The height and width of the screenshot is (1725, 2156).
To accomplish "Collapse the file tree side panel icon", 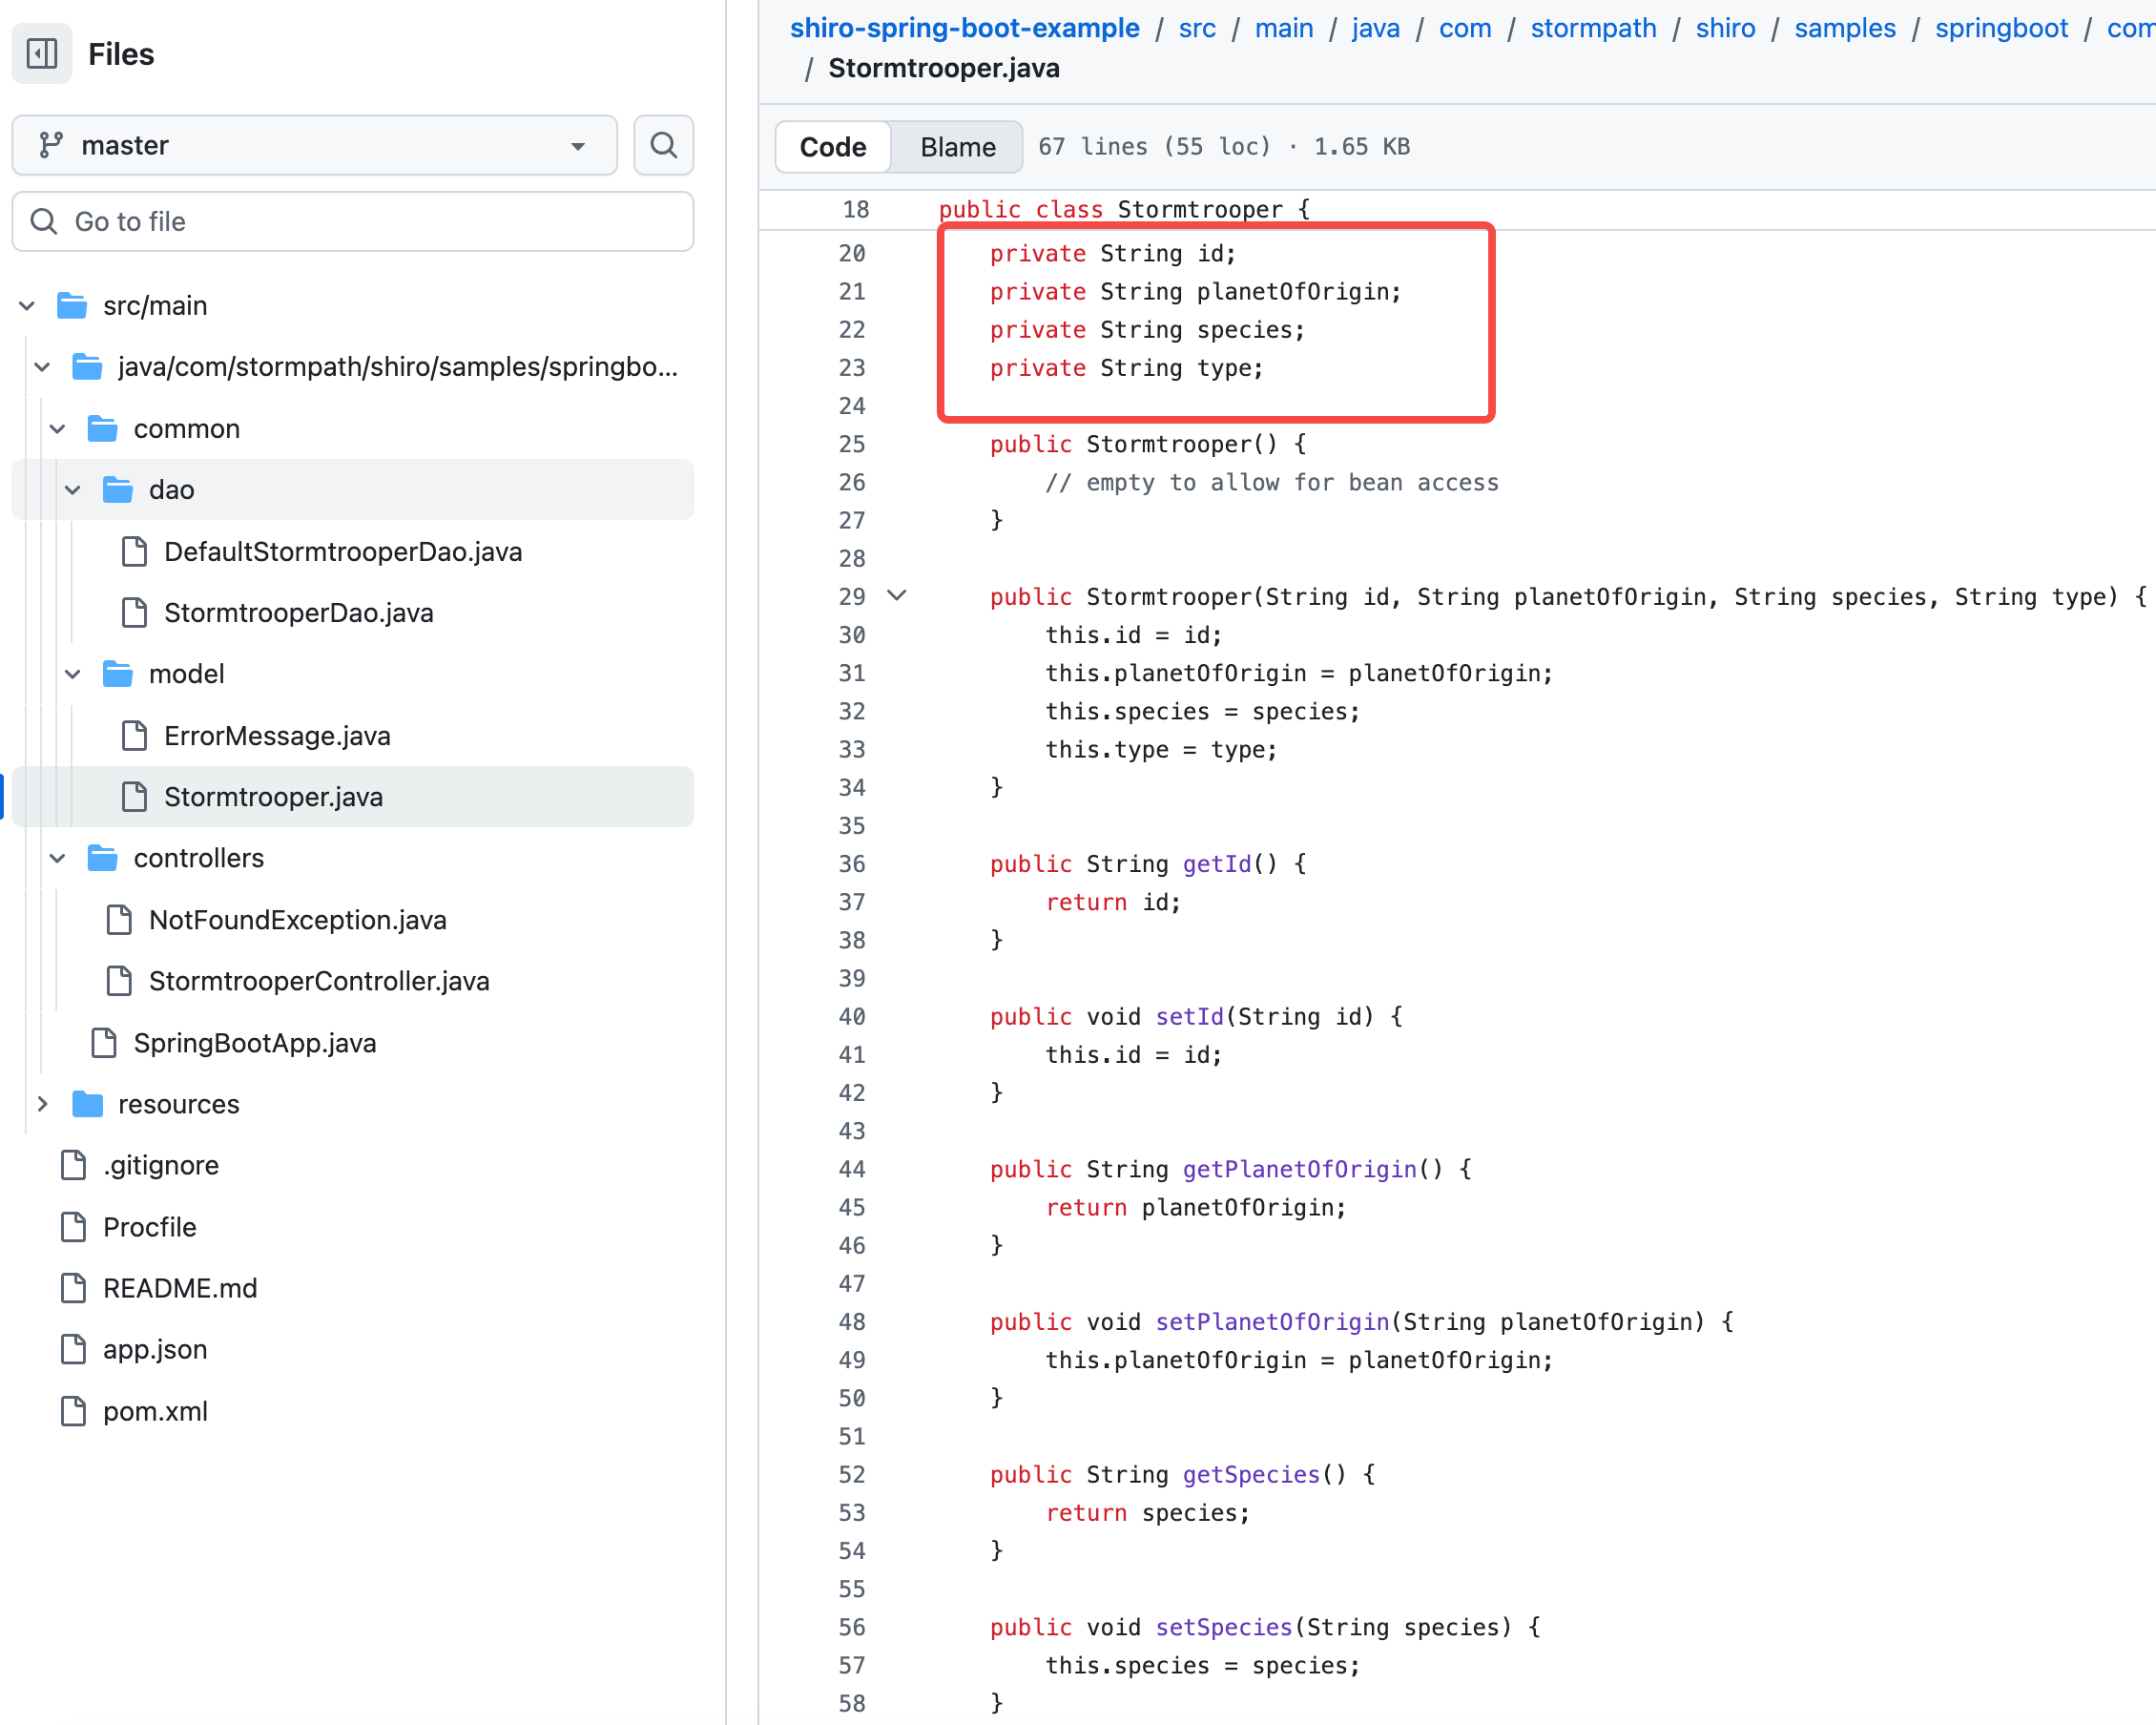I will point(42,53).
